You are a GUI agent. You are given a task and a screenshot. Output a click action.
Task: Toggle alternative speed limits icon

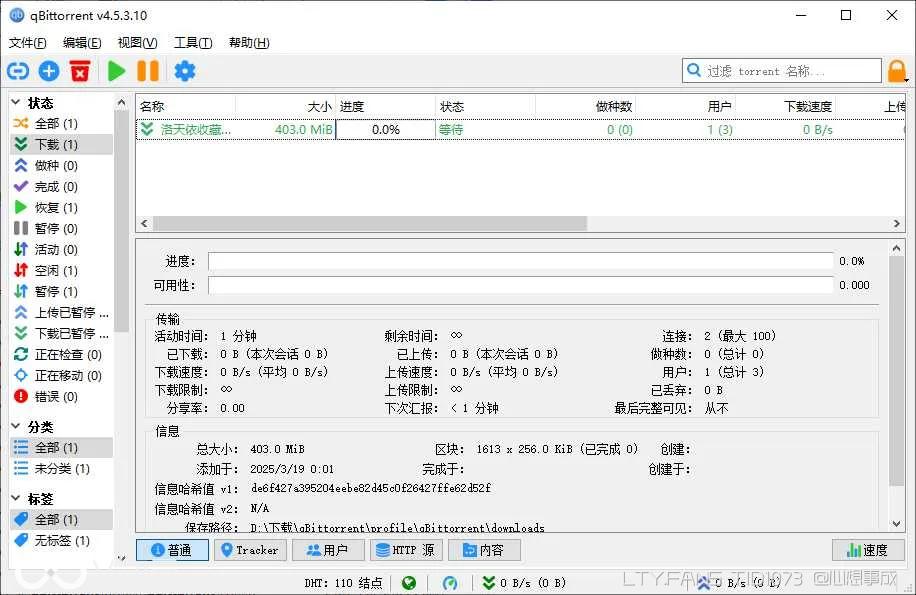450,583
